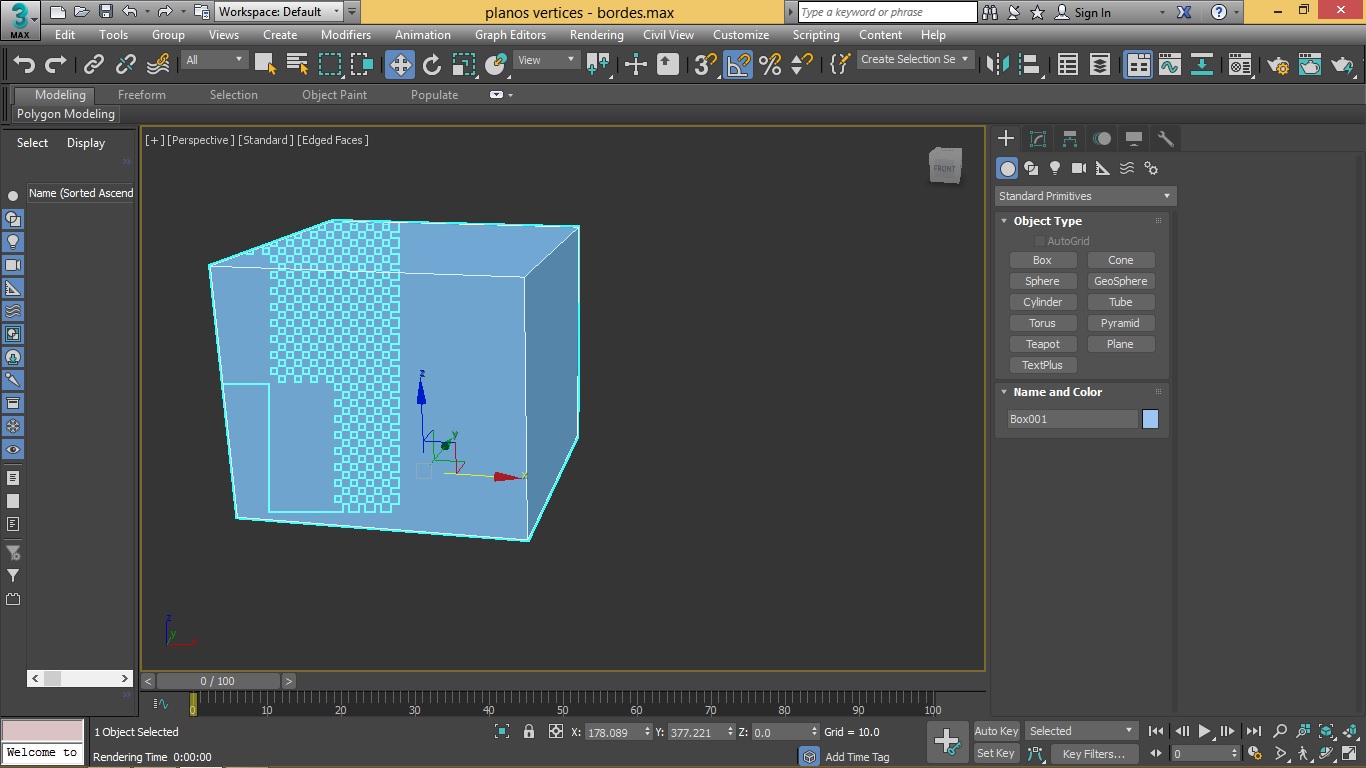The image size is (1366, 768).
Task: Activate the Select and Rotate tool
Action: click(432, 65)
